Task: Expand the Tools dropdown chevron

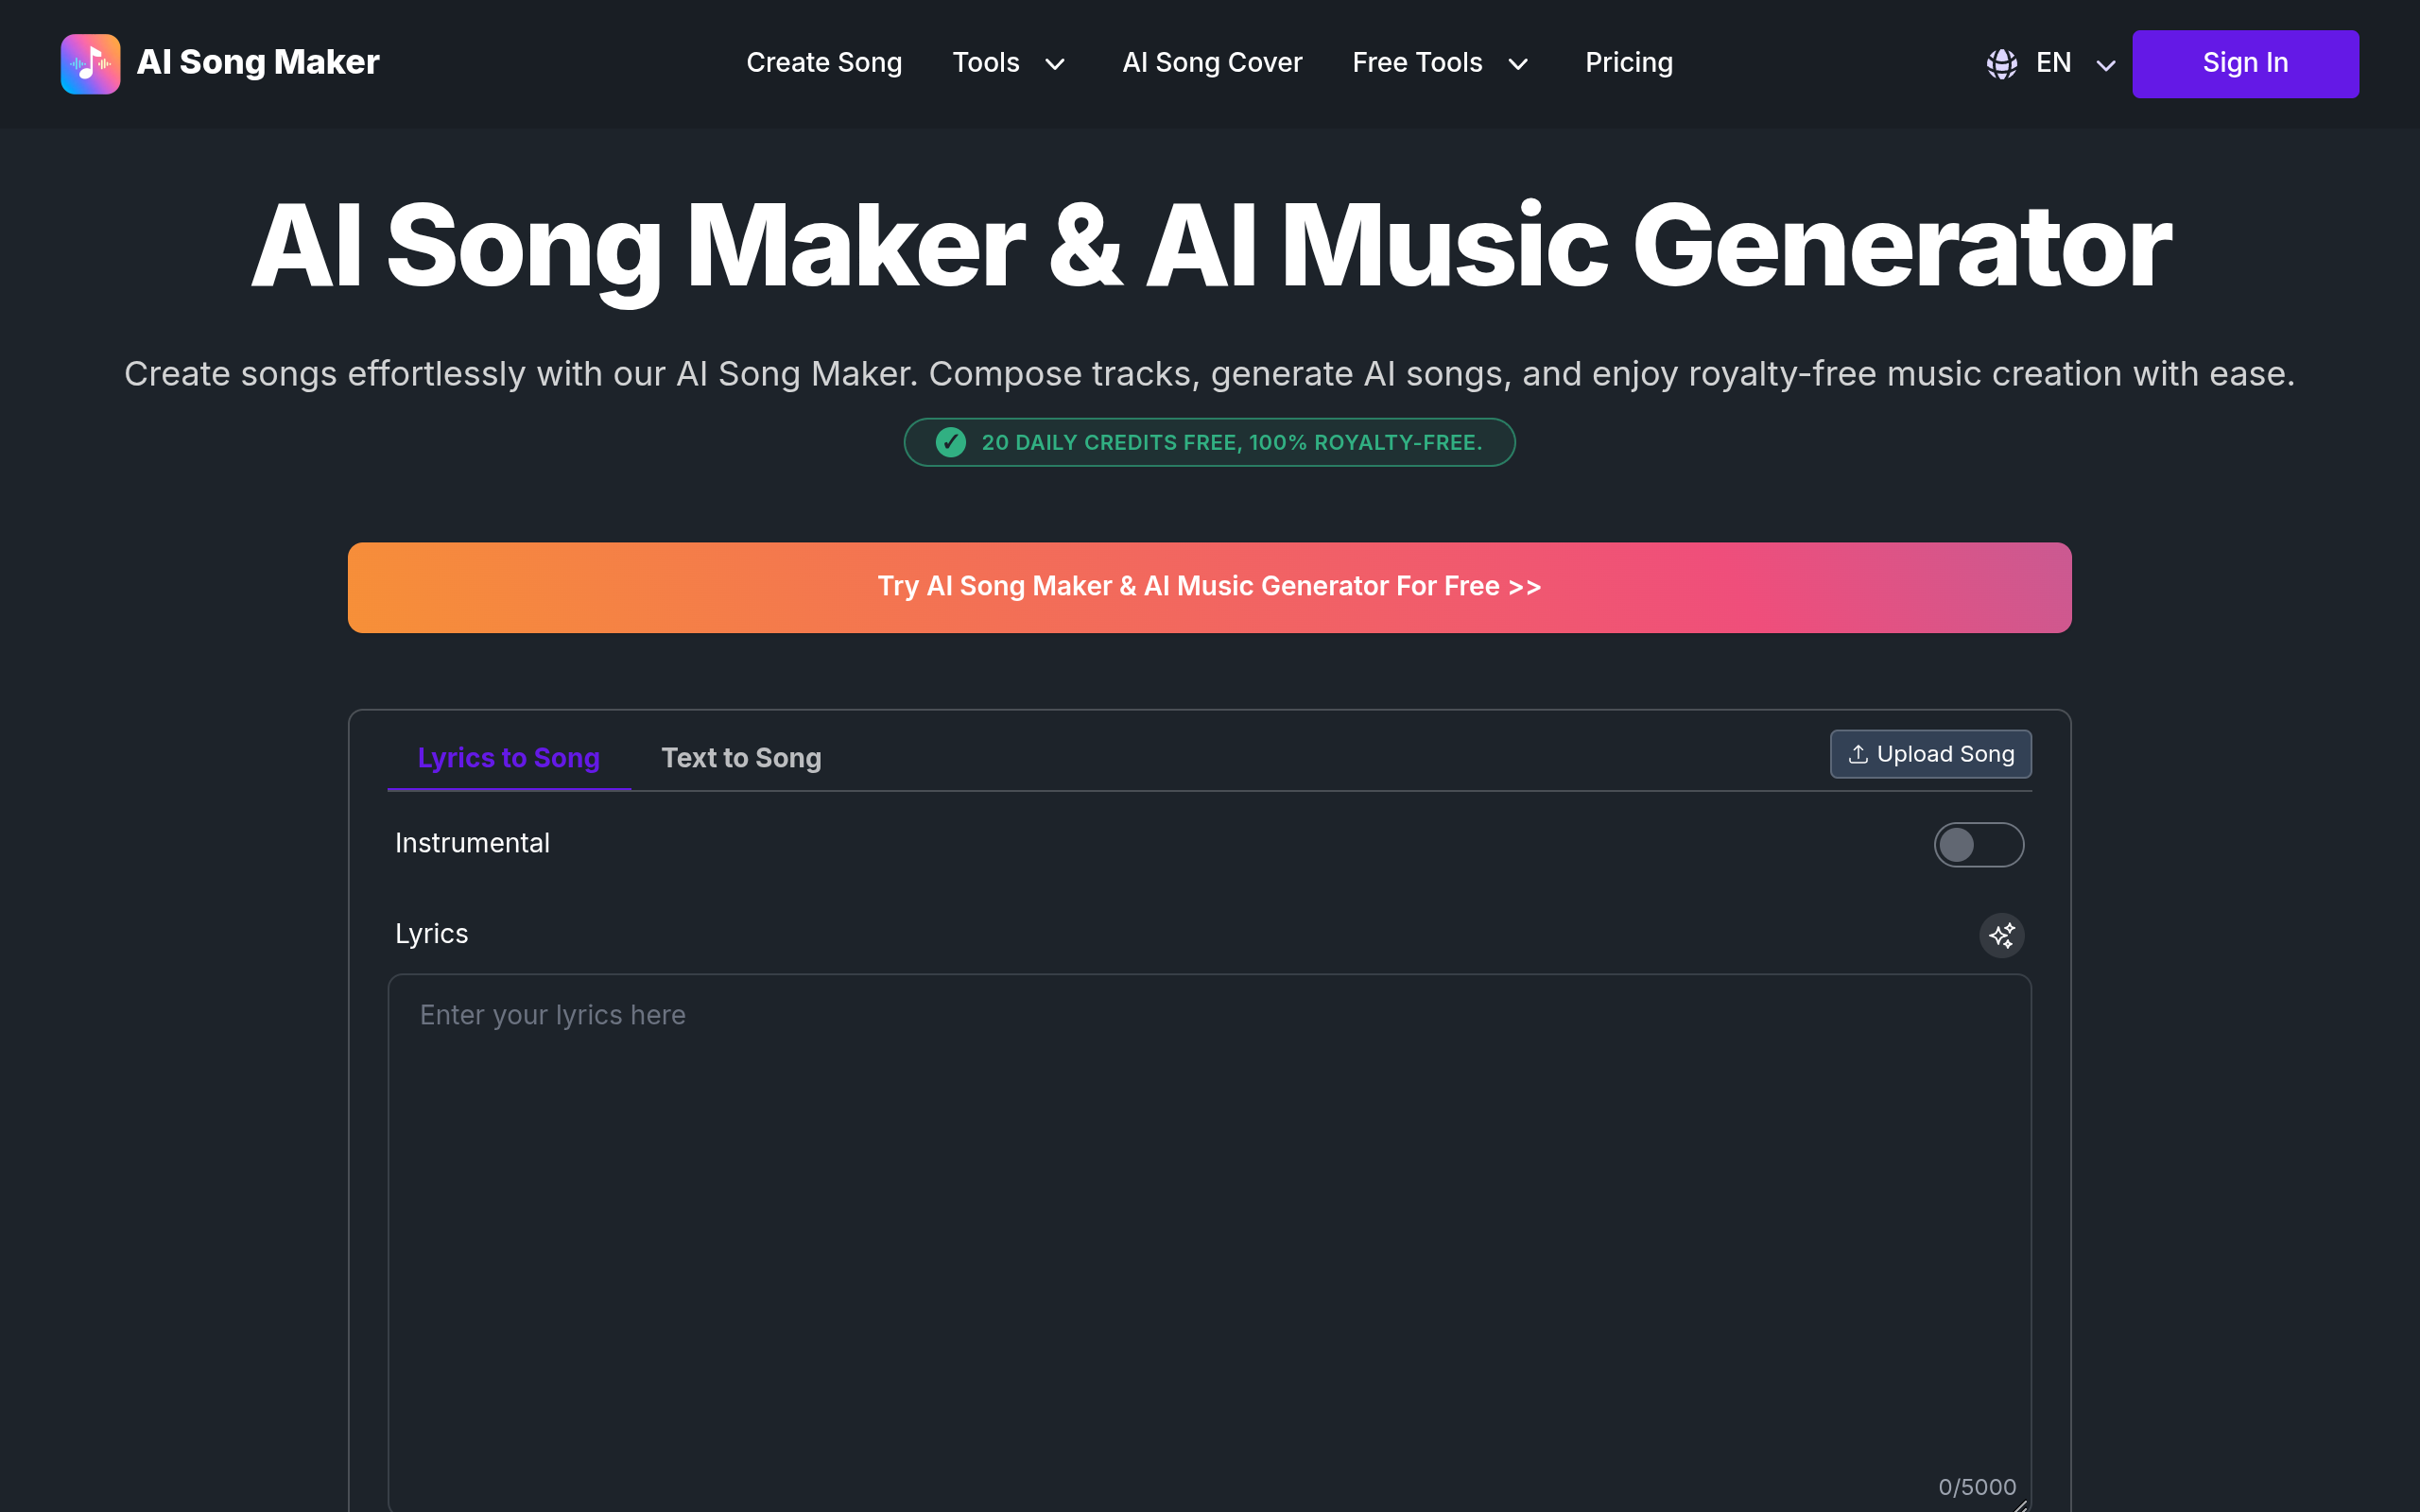Action: (1055, 65)
